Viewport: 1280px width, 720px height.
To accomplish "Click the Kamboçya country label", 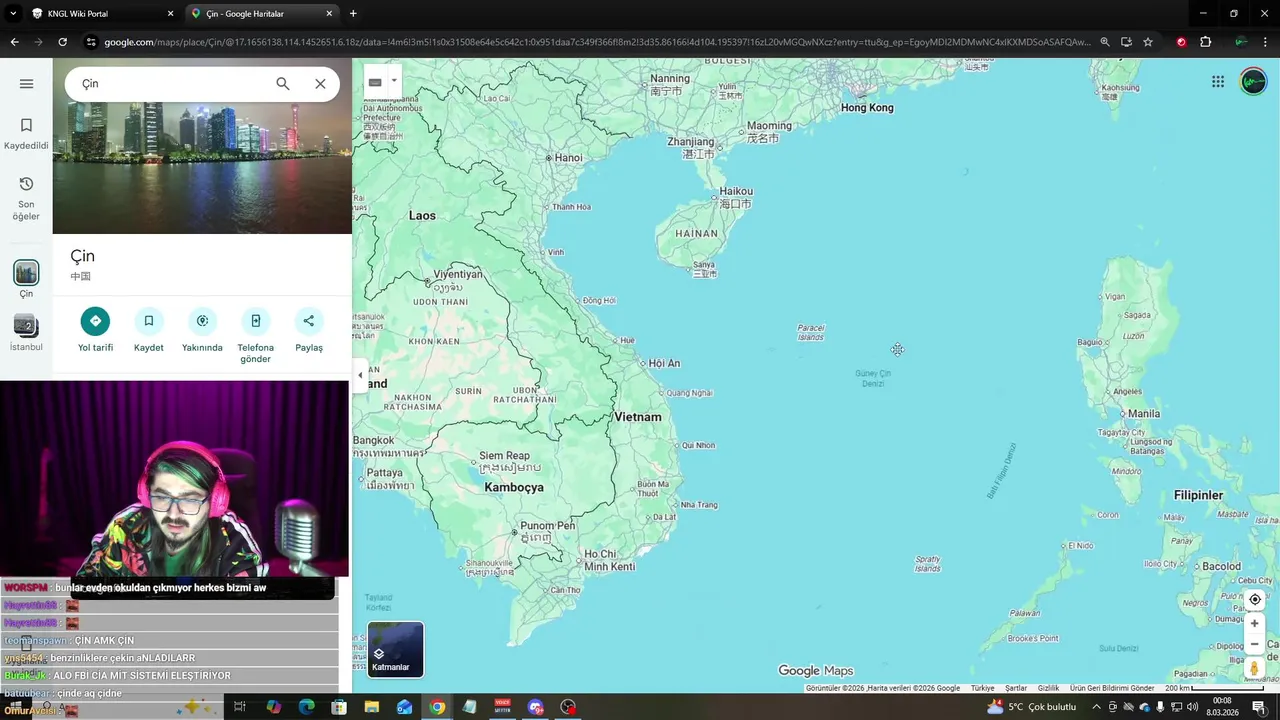I will [514, 488].
